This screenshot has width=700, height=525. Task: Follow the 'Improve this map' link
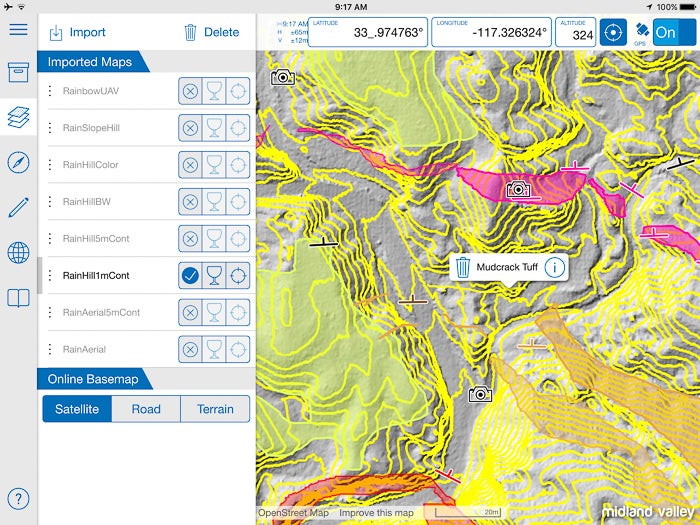click(x=378, y=513)
